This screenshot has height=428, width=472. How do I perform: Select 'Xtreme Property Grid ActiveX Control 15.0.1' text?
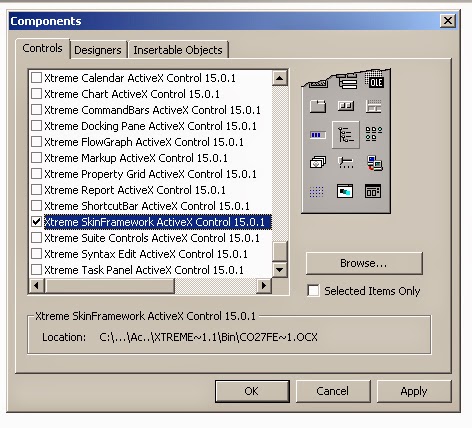[x=150, y=174]
